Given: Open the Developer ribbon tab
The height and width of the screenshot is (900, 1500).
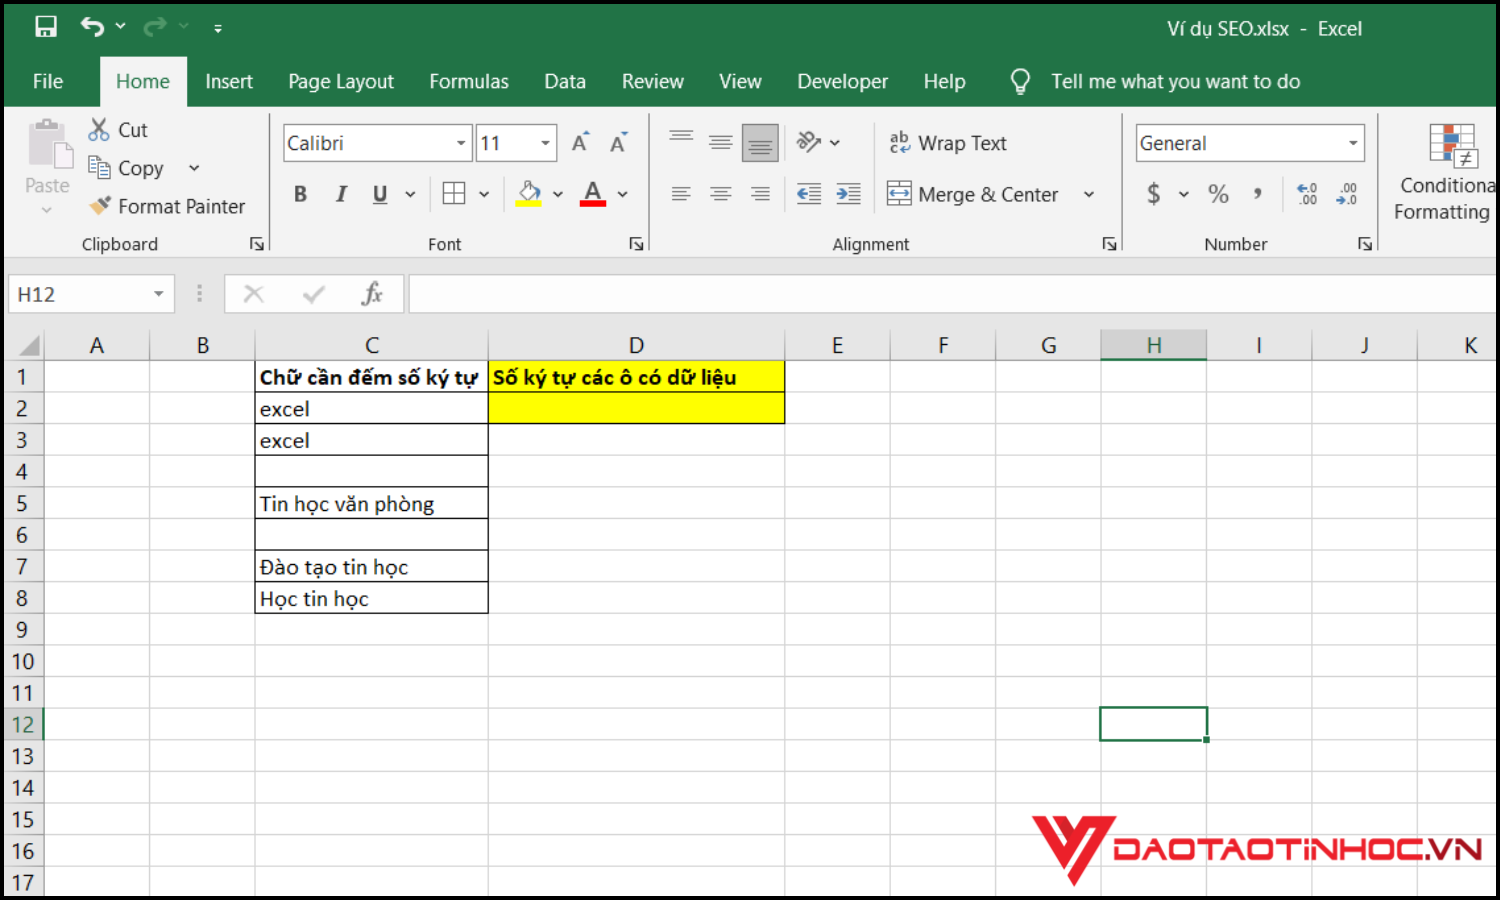Looking at the screenshot, I should pyautogui.click(x=842, y=81).
